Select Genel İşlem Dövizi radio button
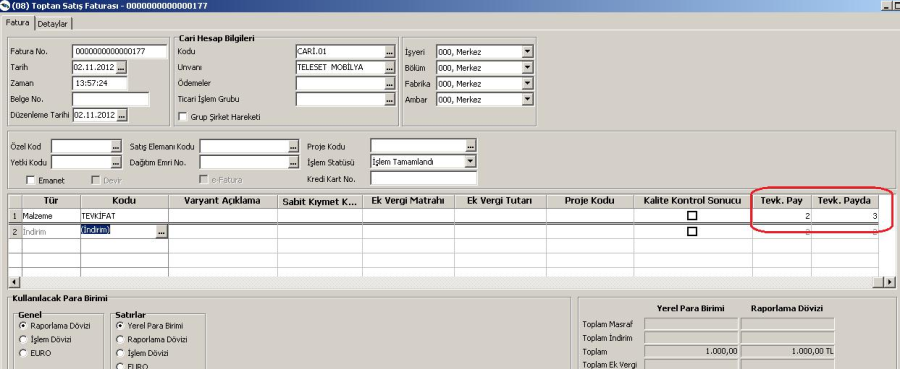900x369 pixels. tap(24, 339)
